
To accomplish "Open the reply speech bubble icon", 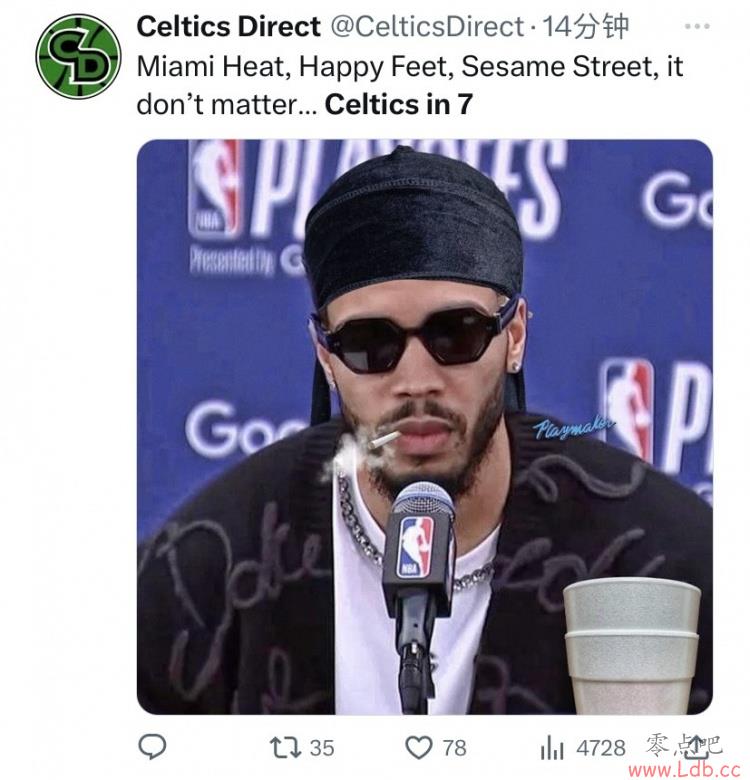I will tap(152, 747).
